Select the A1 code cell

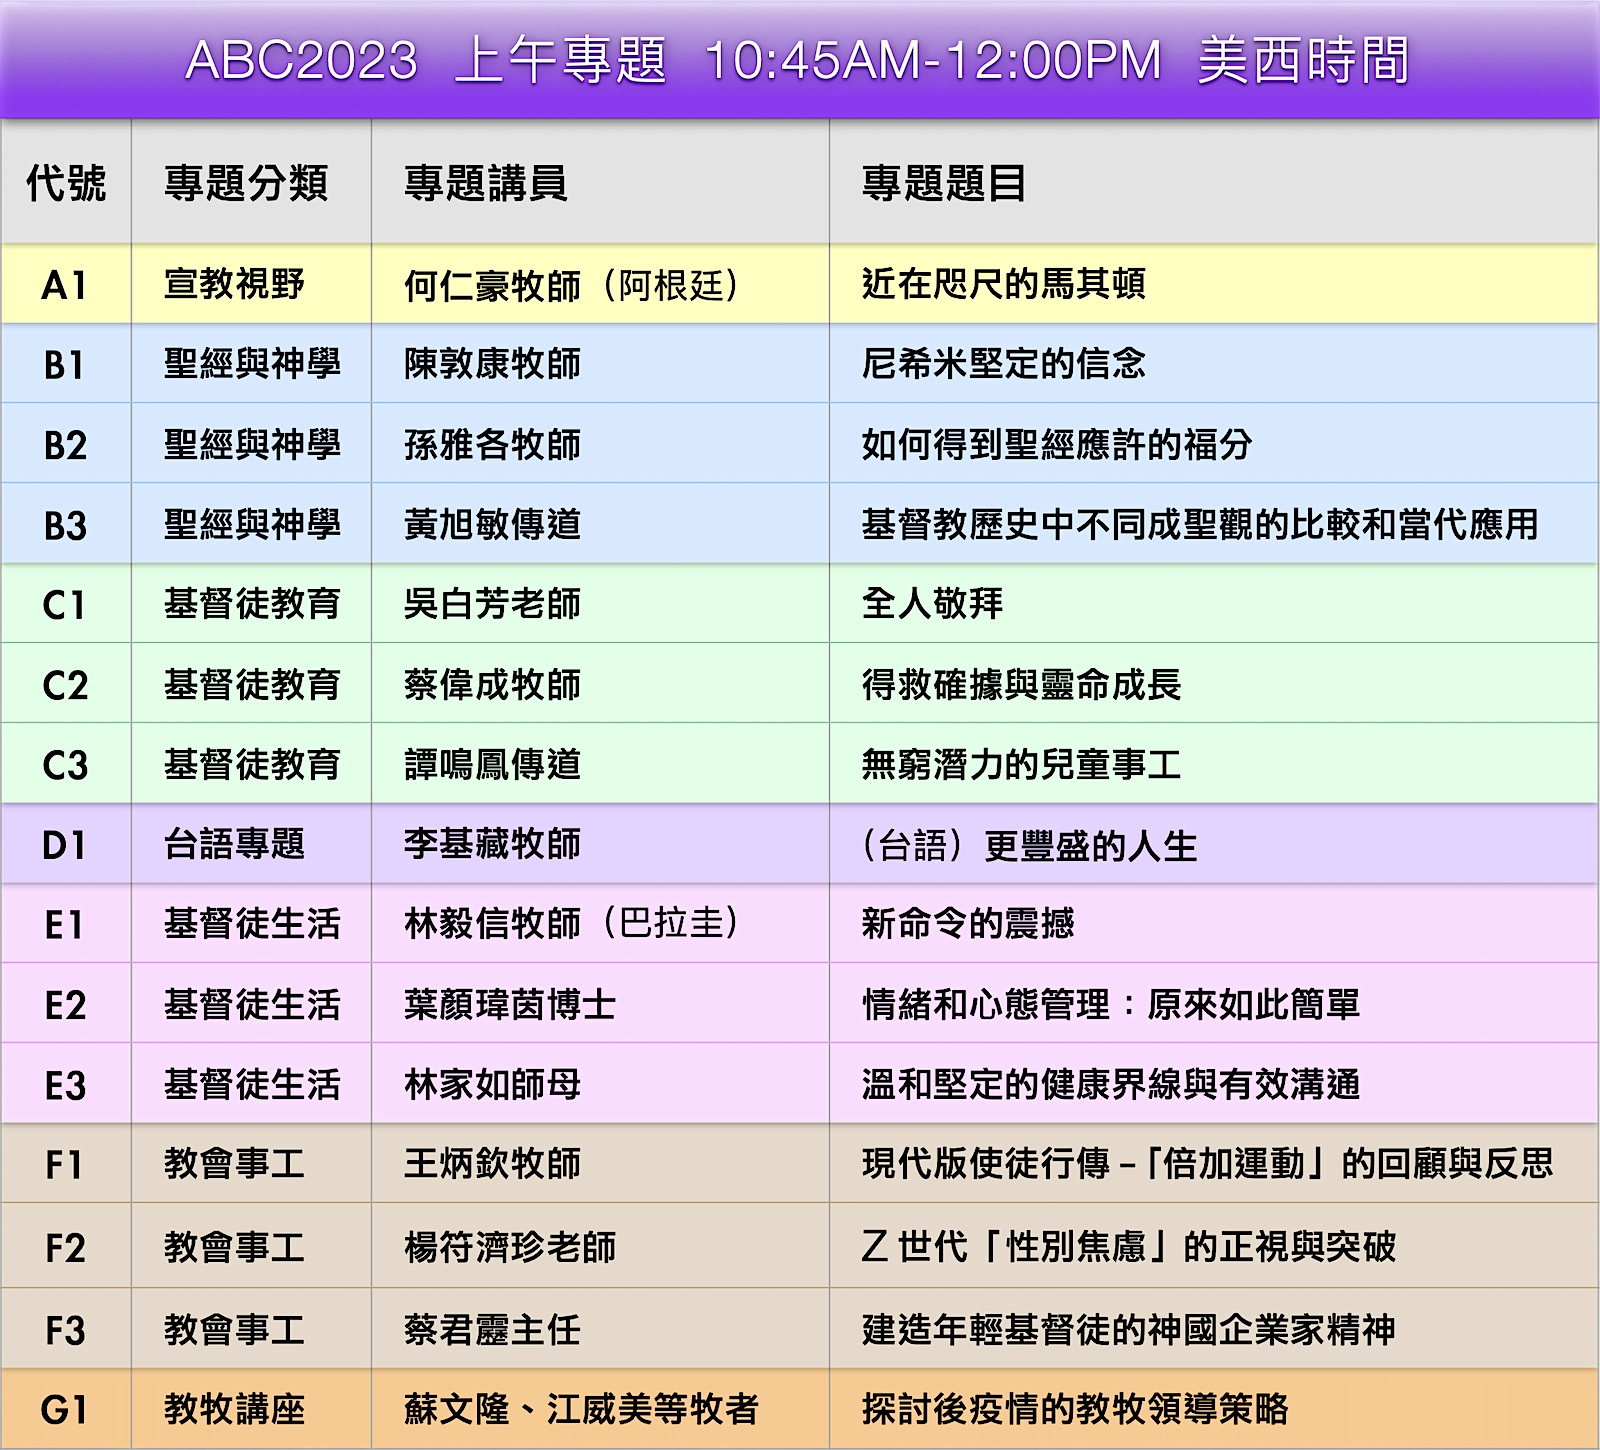click(x=66, y=285)
